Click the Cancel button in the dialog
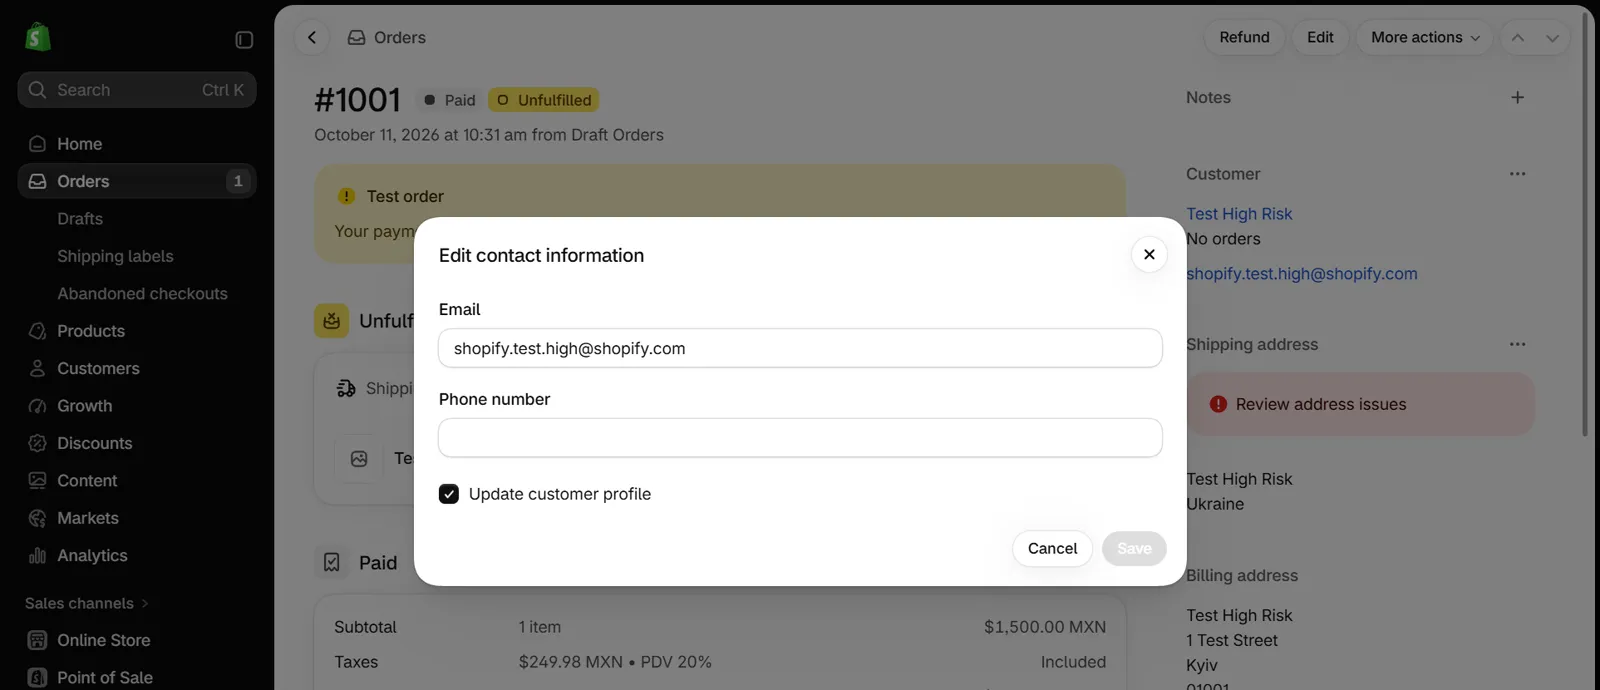 (x=1052, y=548)
